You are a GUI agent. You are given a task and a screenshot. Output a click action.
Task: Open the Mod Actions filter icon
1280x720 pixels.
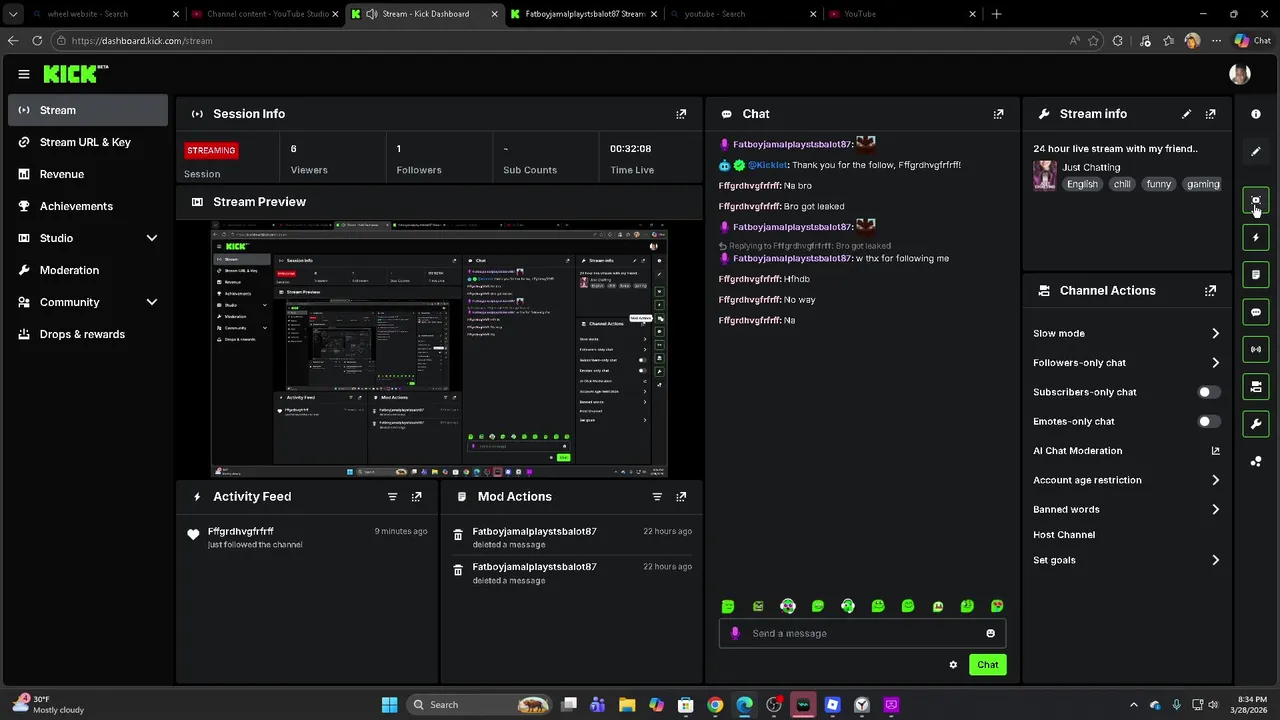click(x=657, y=497)
